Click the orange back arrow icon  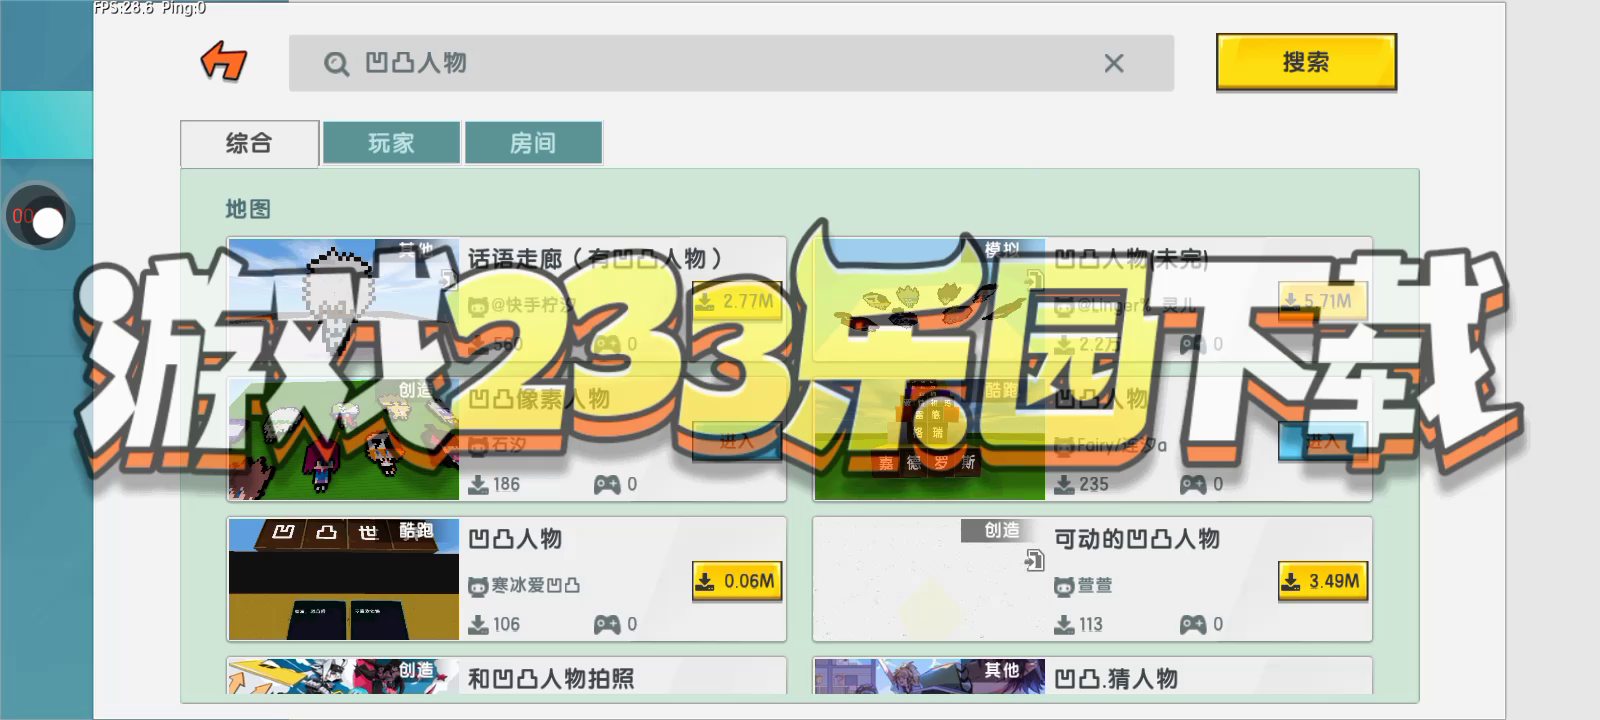(x=224, y=62)
